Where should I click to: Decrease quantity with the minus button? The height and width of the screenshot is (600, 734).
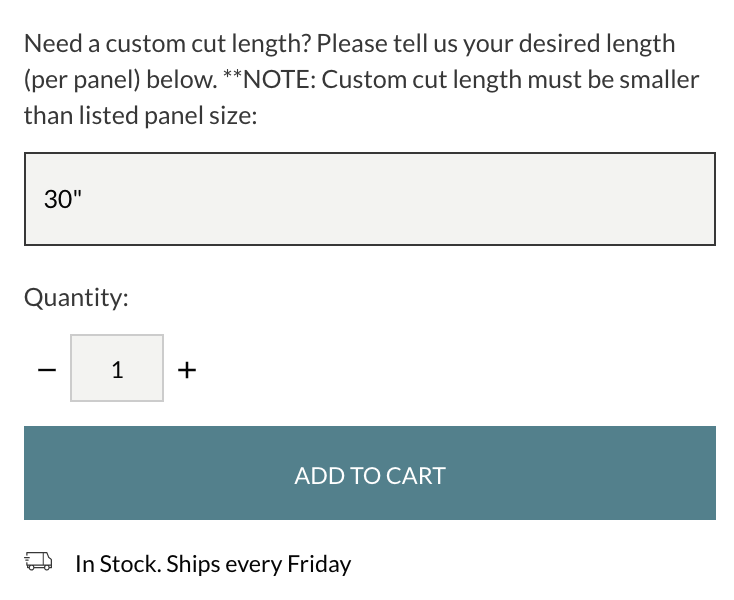point(45,369)
